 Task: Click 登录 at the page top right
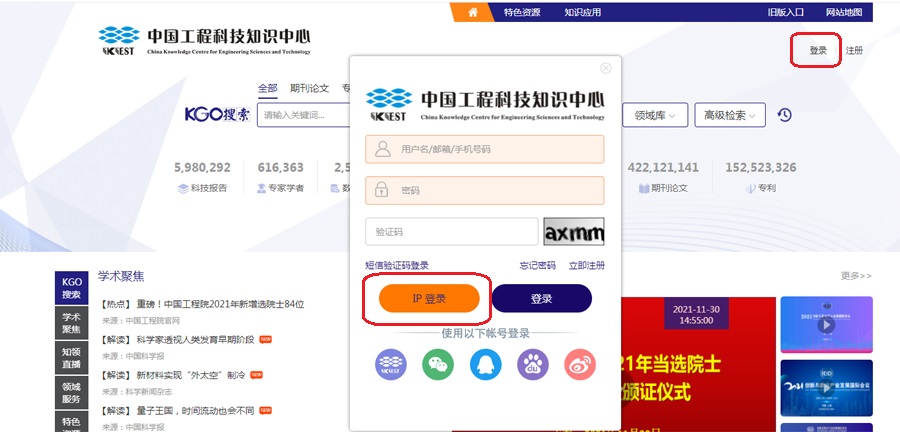(818, 50)
